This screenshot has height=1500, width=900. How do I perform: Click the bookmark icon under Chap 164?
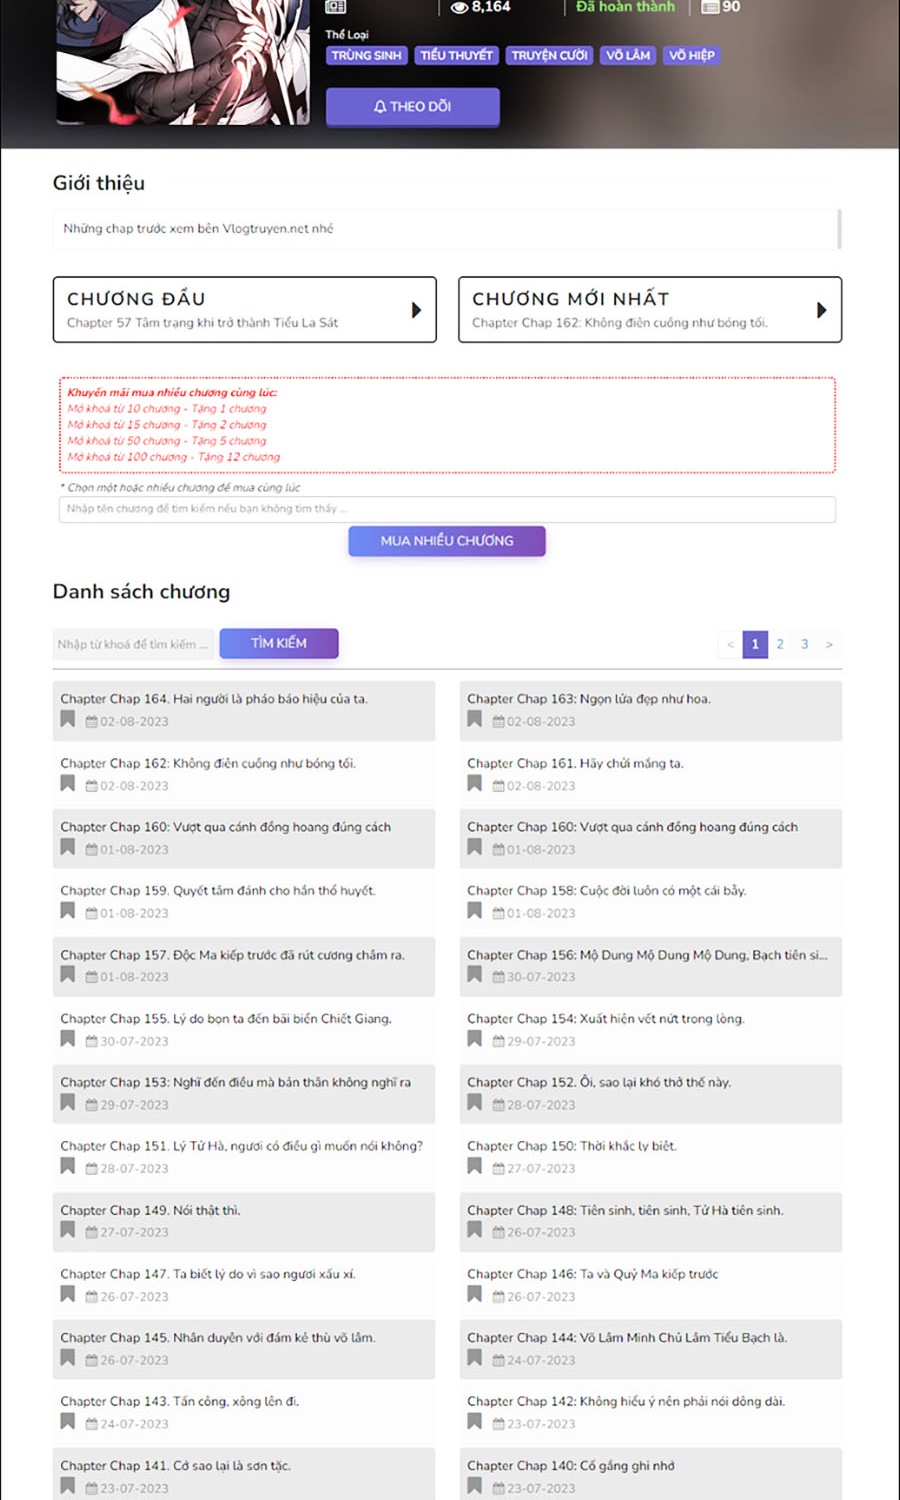tap(67, 719)
